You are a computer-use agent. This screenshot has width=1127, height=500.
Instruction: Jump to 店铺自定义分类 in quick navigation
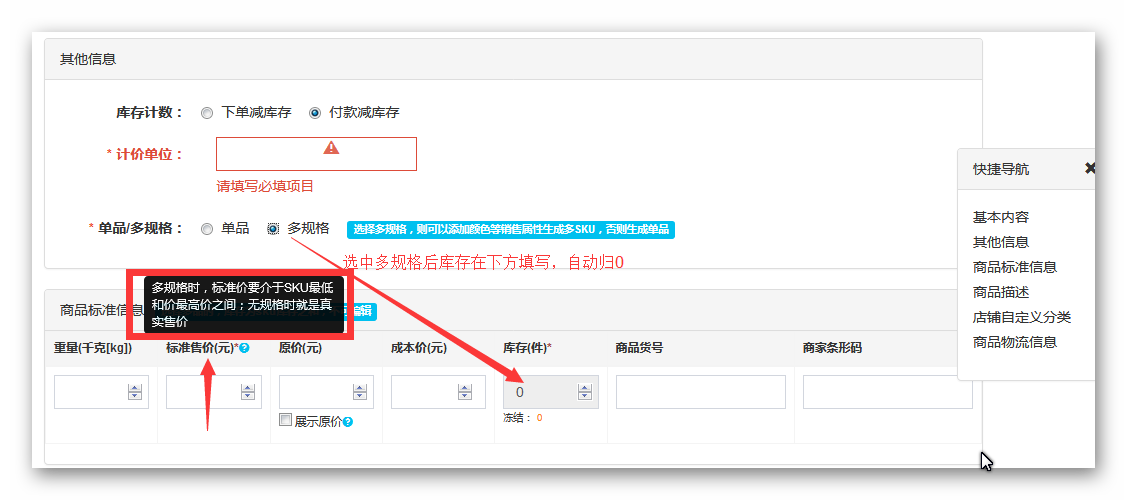(1021, 318)
